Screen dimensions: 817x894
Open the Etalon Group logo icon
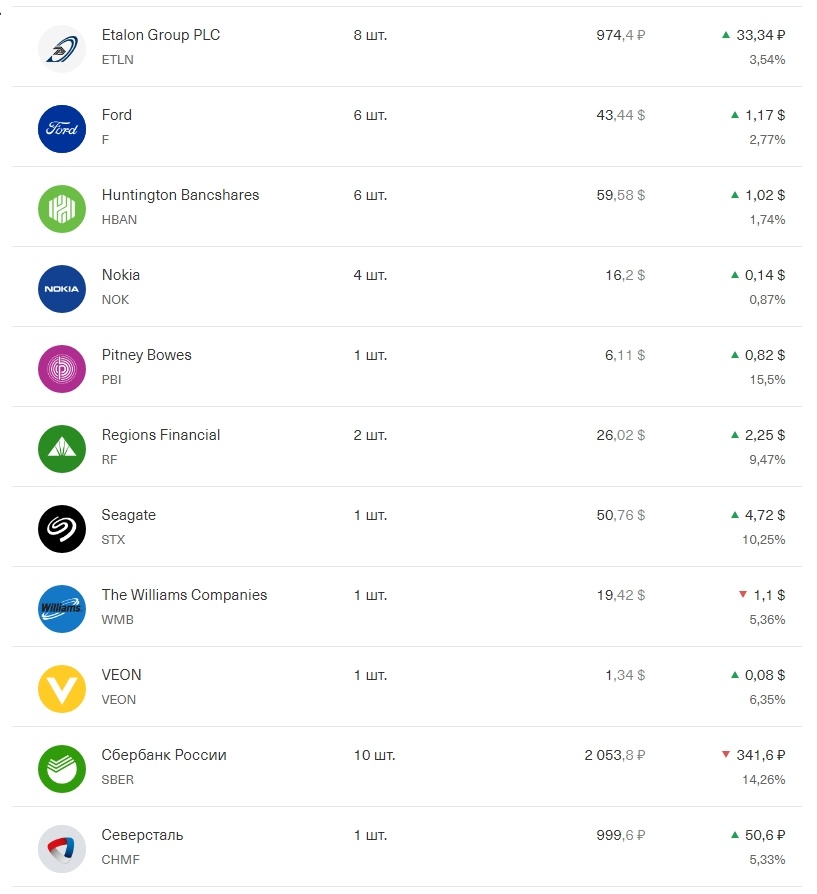pyautogui.click(x=62, y=49)
